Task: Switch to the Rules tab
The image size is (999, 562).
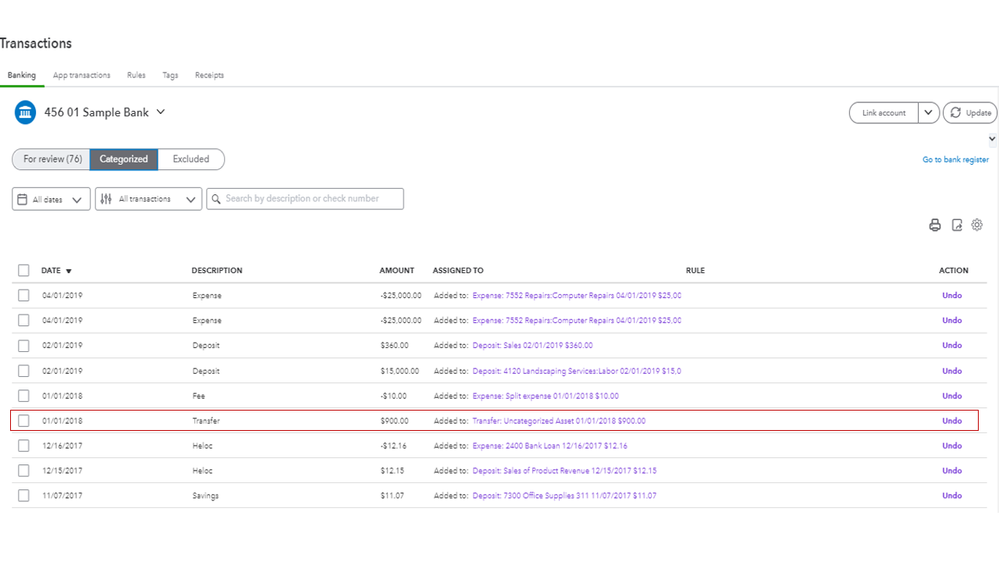Action: [136, 75]
